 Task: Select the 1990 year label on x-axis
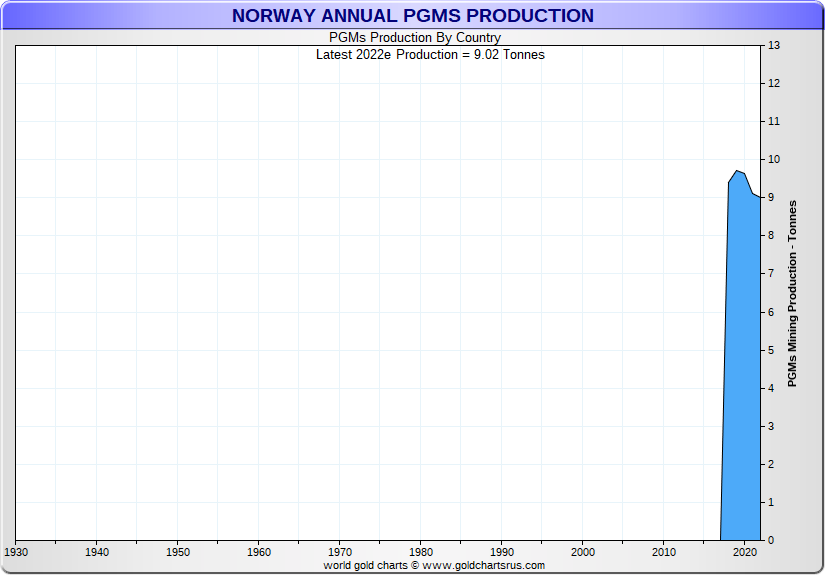[502, 552]
